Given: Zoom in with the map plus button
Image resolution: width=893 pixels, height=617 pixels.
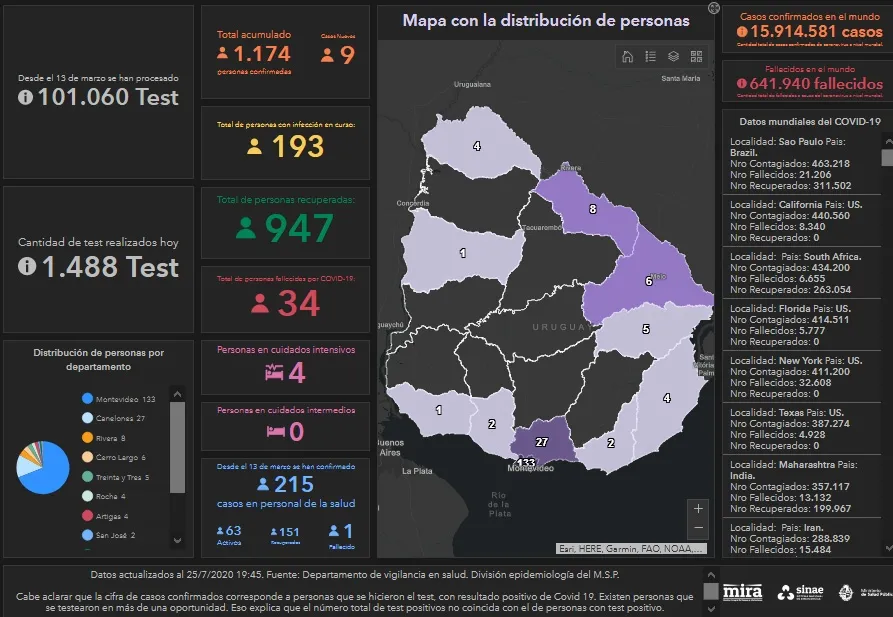Looking at the screenshot, I should [698, 508].
